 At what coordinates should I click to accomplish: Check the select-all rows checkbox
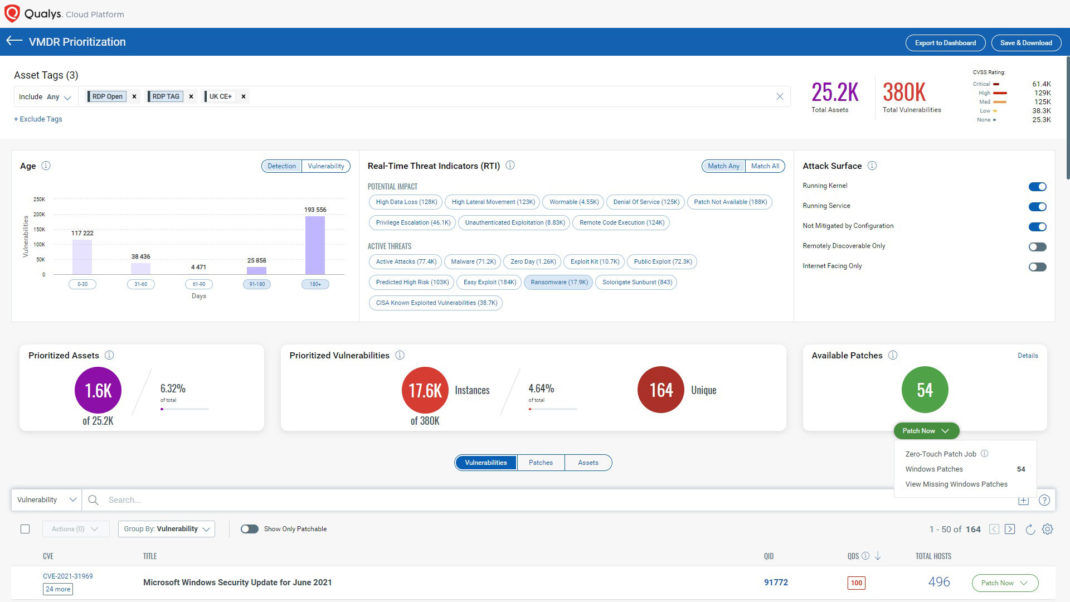tap(25, 529)
